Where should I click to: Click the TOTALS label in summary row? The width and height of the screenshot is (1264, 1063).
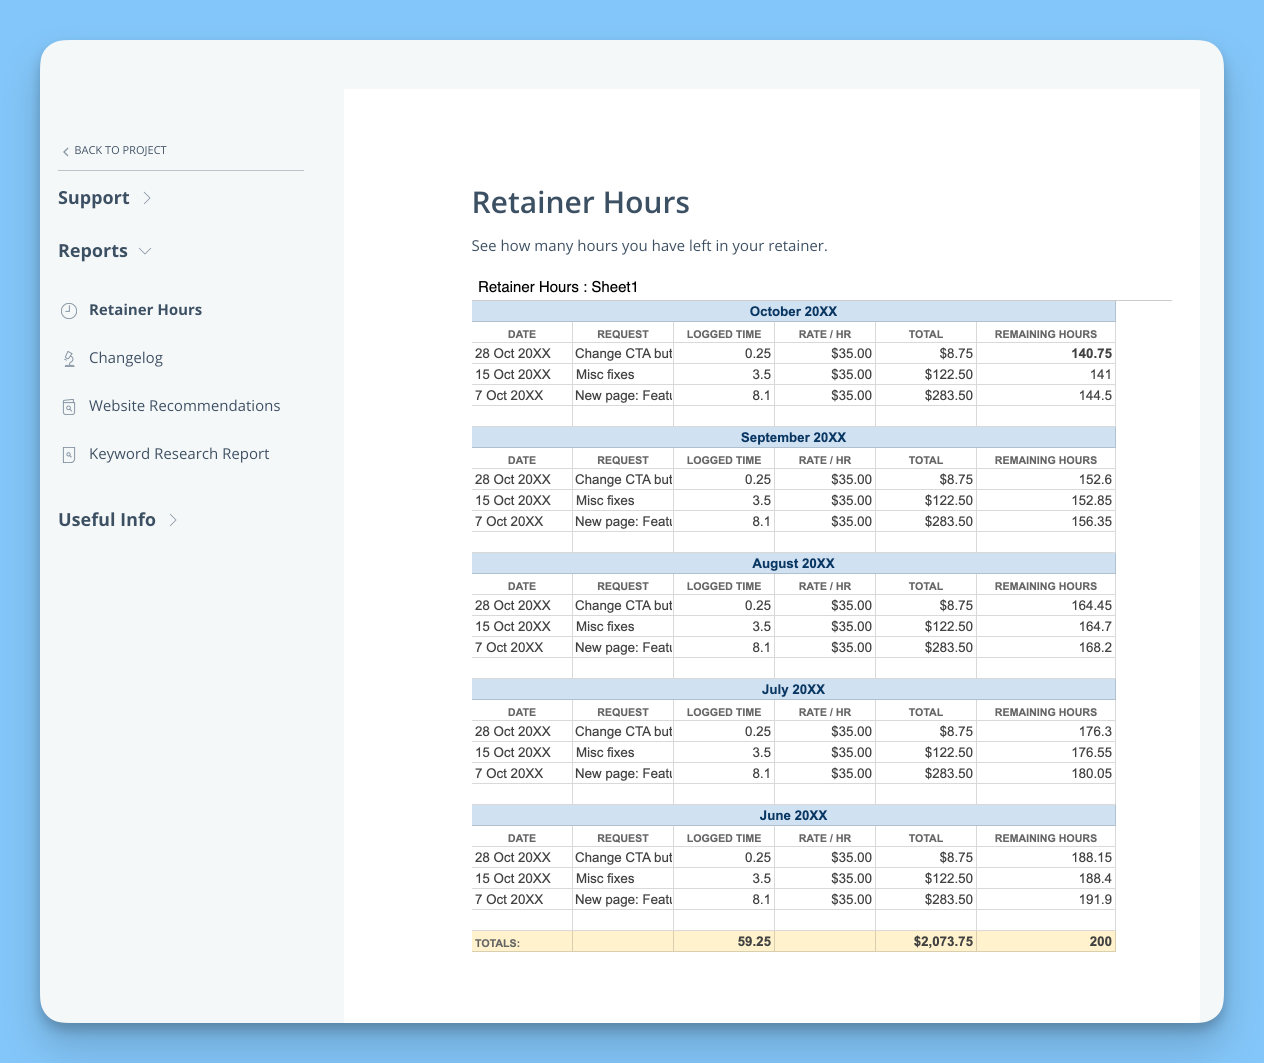(x=498, y=942)
